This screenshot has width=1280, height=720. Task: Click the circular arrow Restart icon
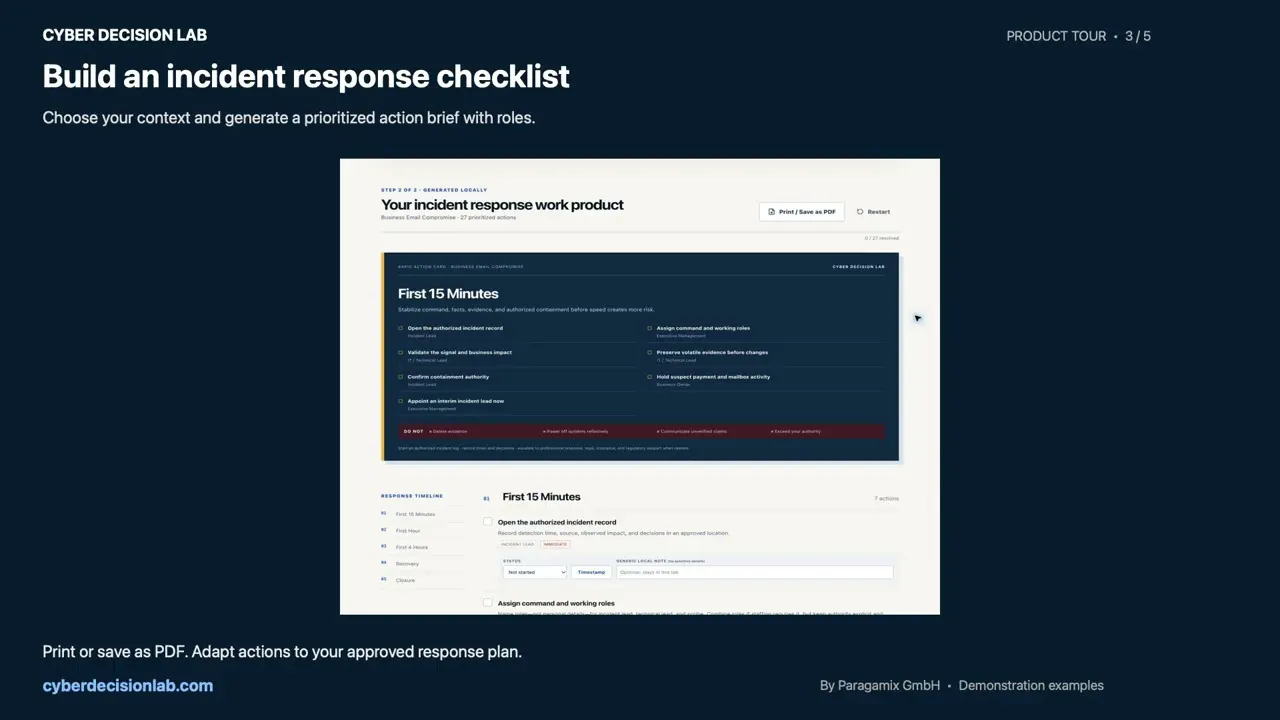coord(860,212)
